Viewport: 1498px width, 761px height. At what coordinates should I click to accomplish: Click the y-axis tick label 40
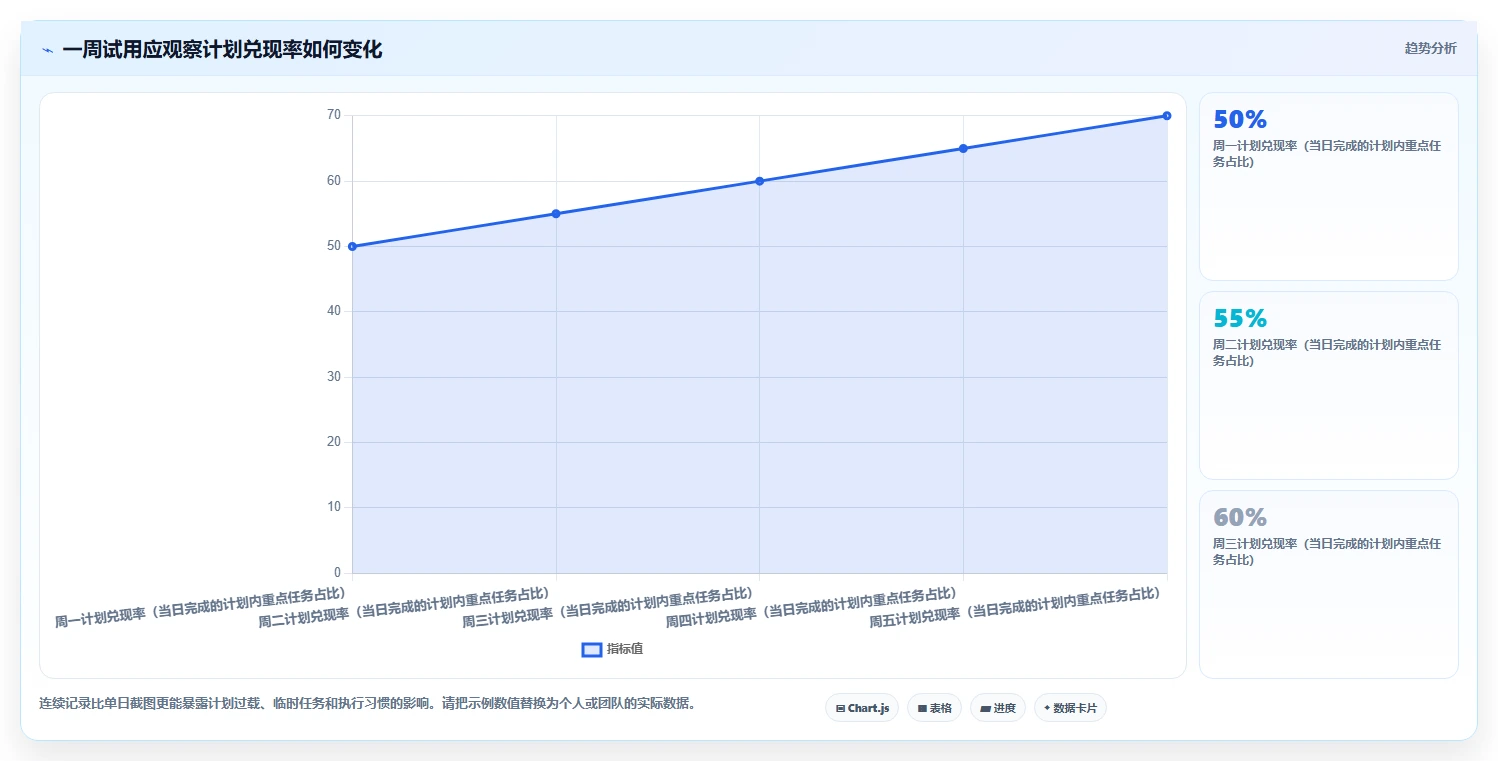pos(333,312)
